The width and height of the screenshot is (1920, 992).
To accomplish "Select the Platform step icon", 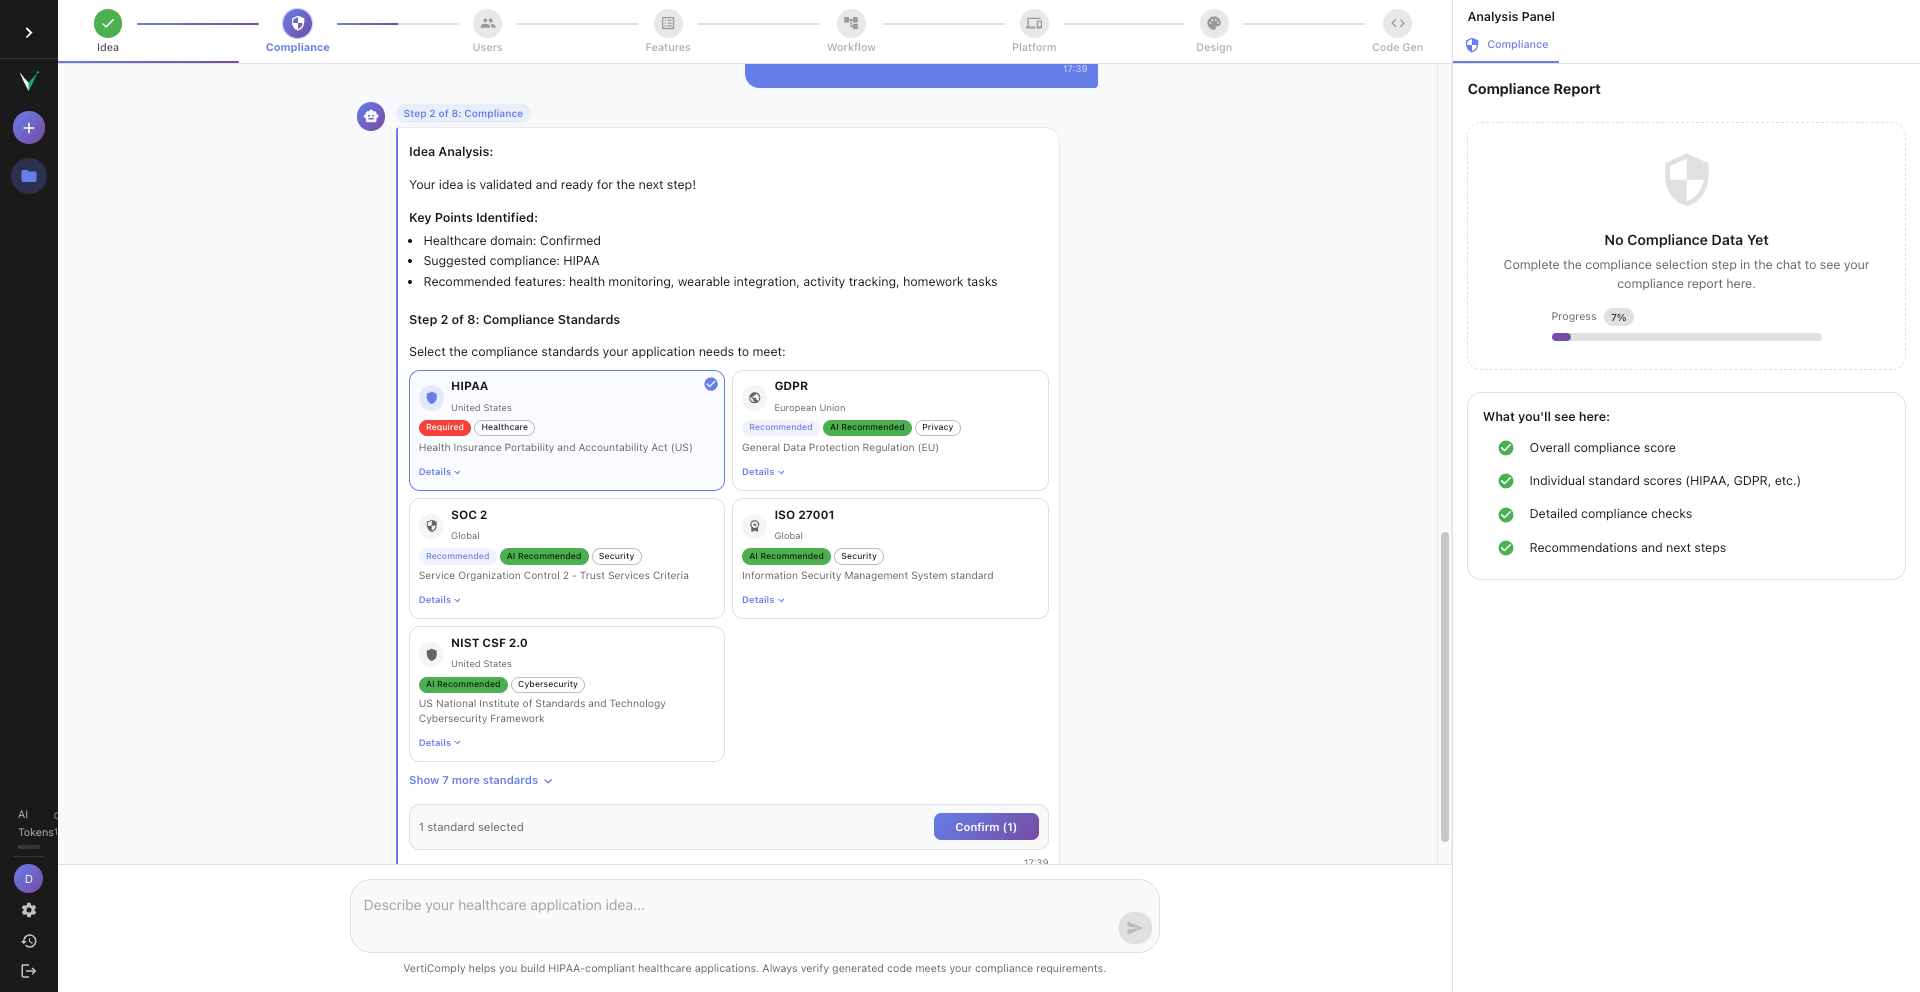I will pyautogui.click(x=1033, y=22).
